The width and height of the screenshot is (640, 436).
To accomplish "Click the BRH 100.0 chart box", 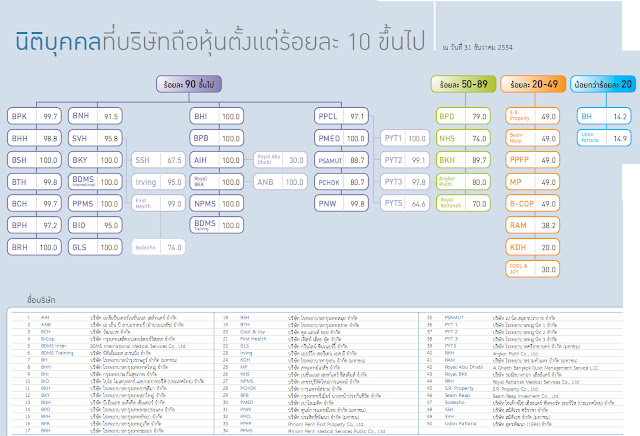I will coord(34,247).
